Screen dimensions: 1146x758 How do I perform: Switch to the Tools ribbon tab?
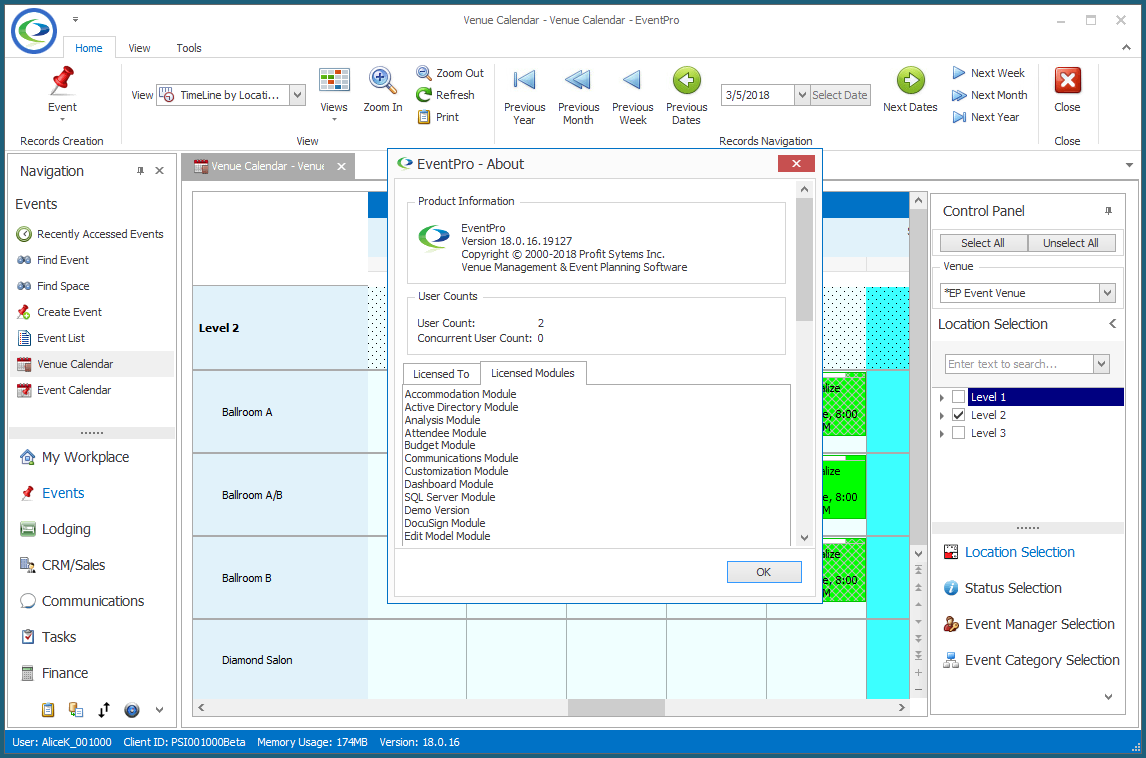point(189,48)
